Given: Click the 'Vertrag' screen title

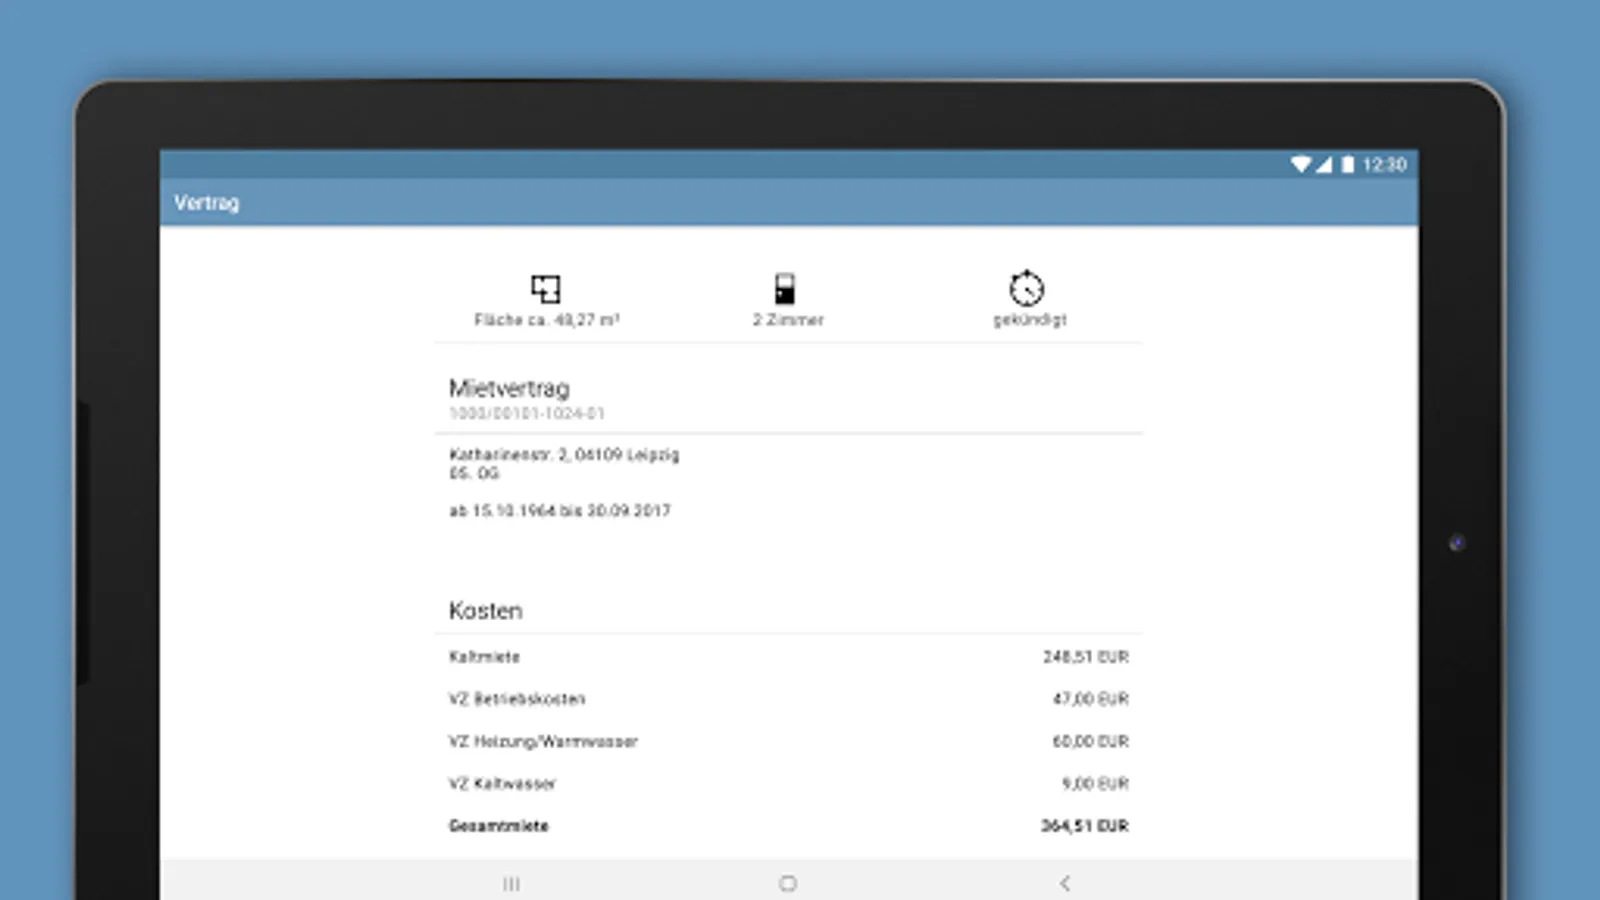Looking at the screenshot, I should pyautogui.click(x=207, y=203).
